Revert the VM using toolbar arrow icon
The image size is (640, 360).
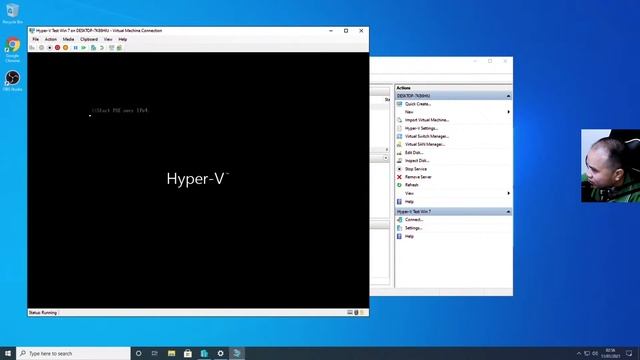coord(102,48)
